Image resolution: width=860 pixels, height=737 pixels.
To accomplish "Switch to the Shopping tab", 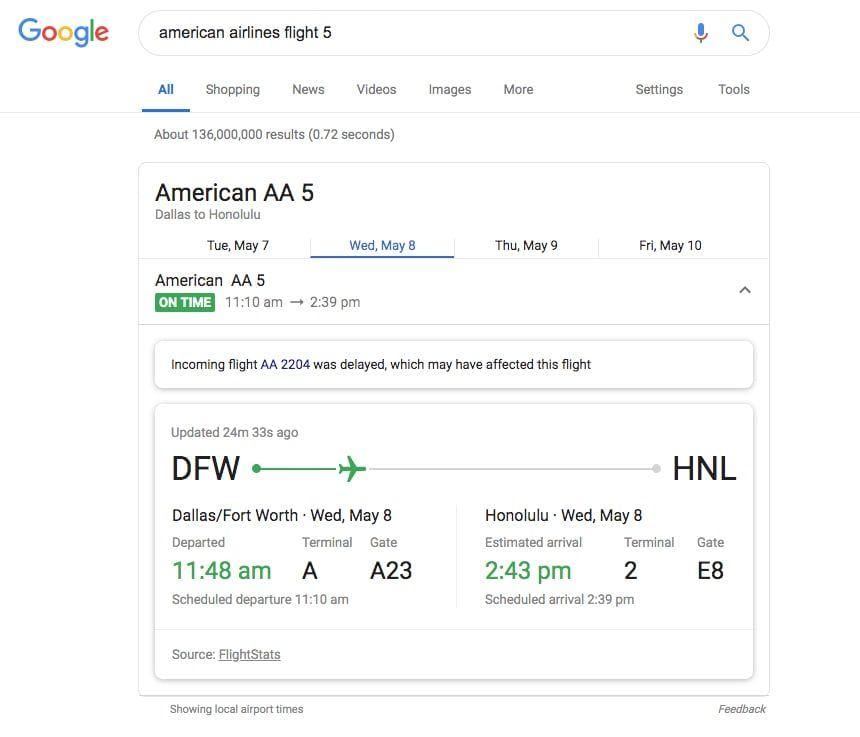I will 232,89.
